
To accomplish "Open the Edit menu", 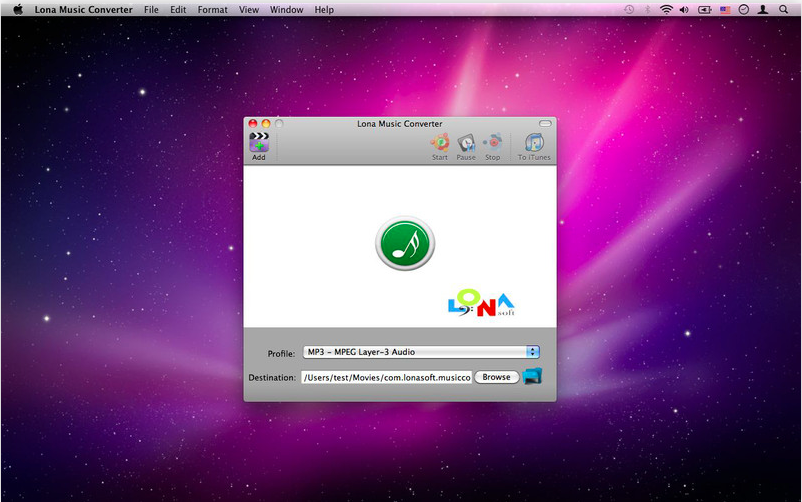I will pos(178,9).
